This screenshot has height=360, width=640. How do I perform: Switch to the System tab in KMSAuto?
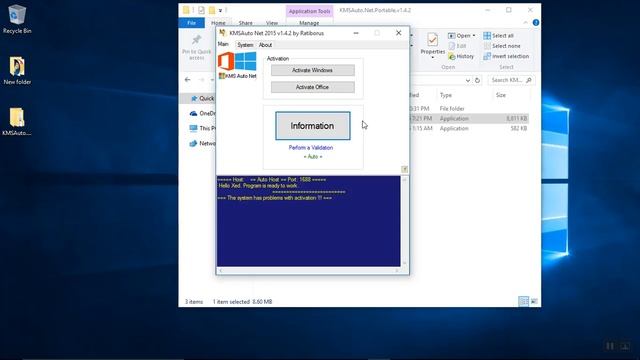[245, 45]
